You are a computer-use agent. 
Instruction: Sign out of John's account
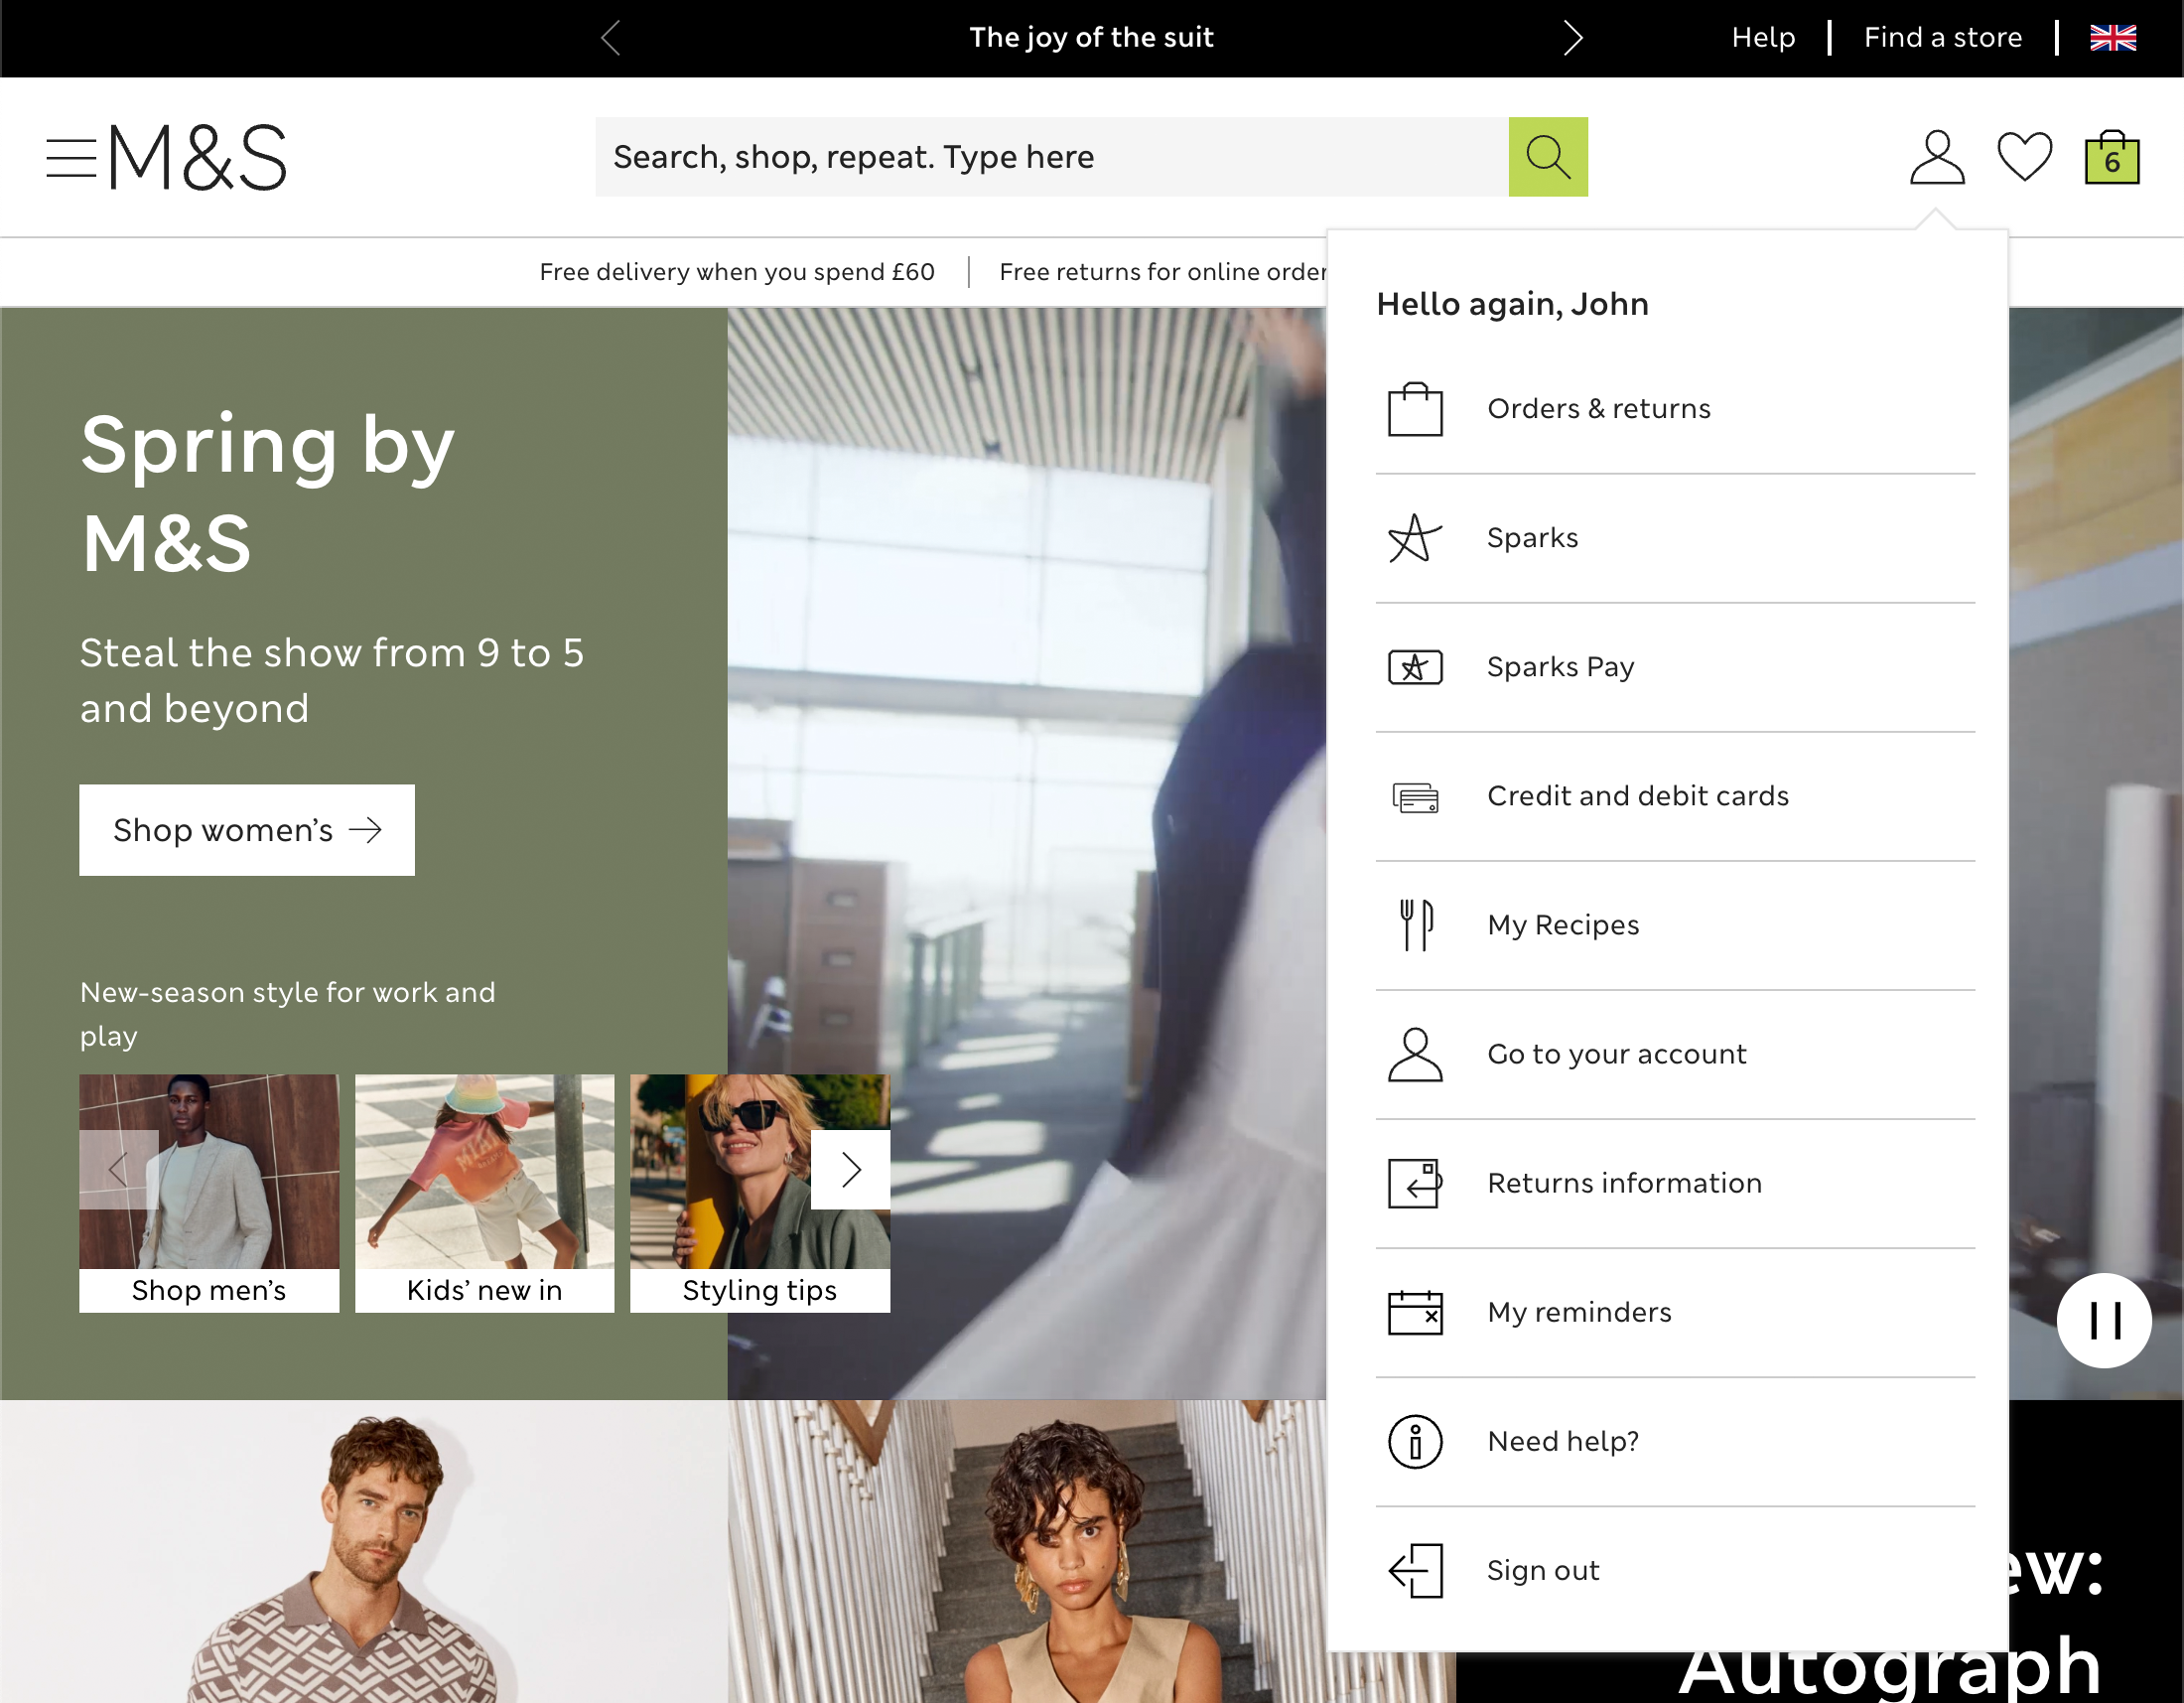click(1543, 1570)
